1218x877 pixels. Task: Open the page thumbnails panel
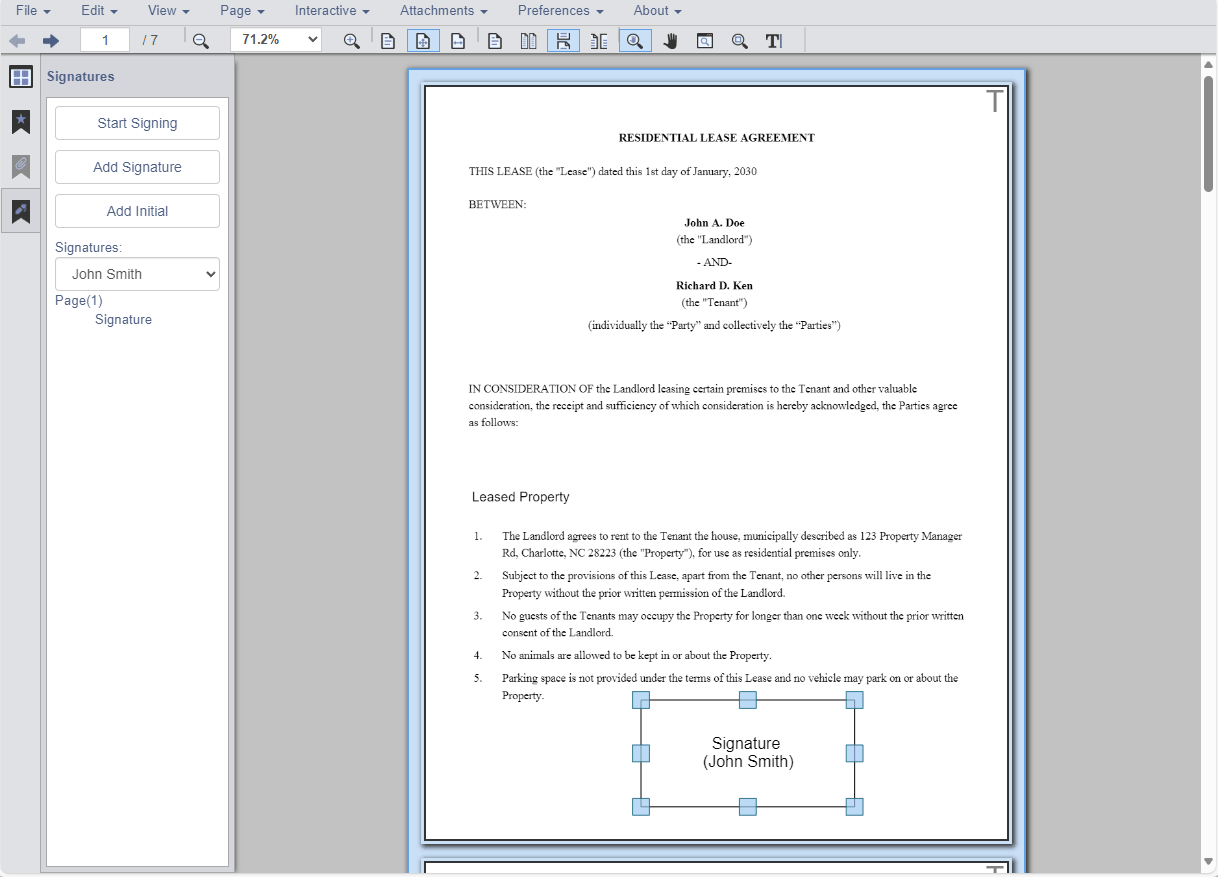(21, 77)
